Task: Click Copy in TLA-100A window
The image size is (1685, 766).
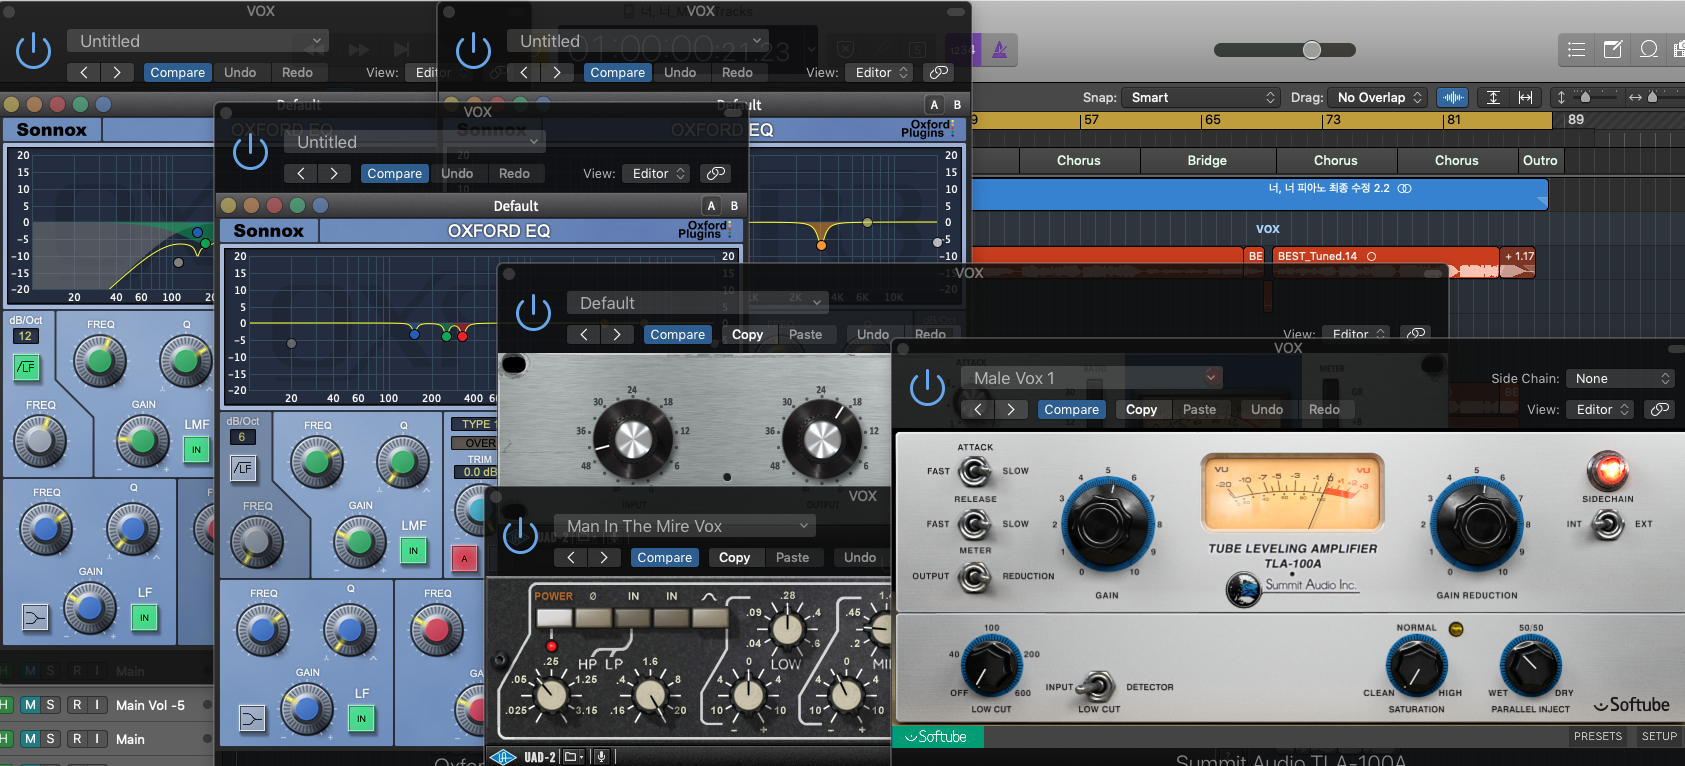Action: tap(1141, 409)
